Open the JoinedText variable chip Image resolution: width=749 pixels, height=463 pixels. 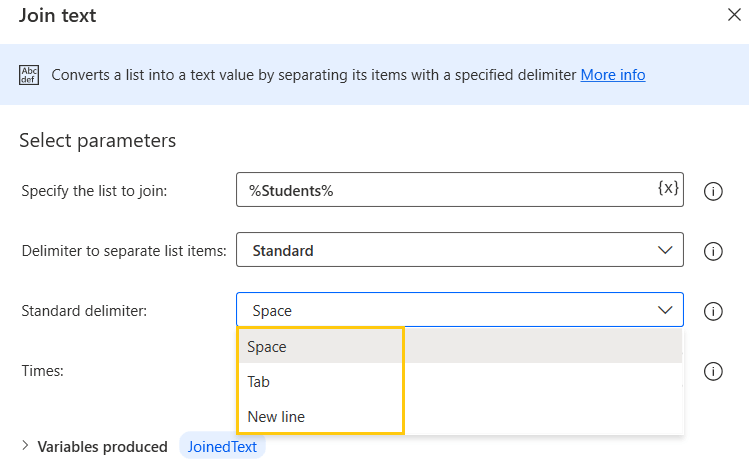point(222,446)
